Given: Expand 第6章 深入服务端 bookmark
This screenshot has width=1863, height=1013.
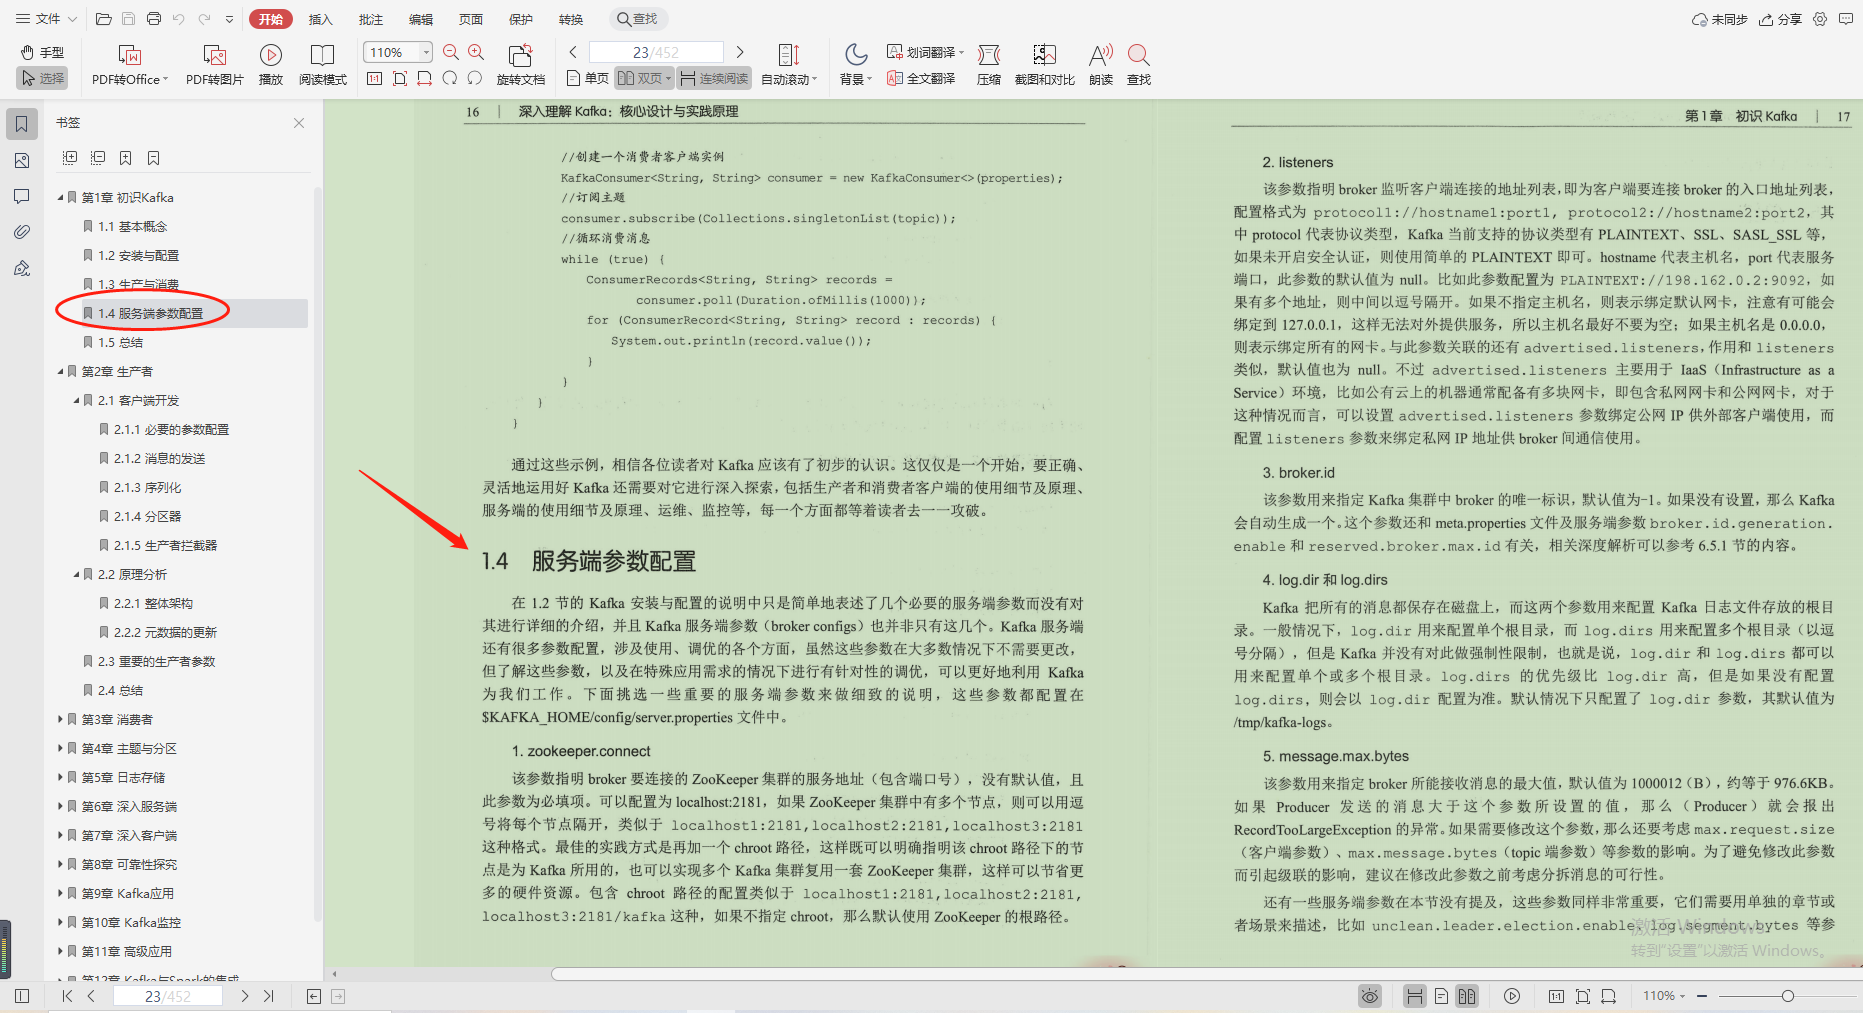Looking at the screenshot, I should 60,807.
